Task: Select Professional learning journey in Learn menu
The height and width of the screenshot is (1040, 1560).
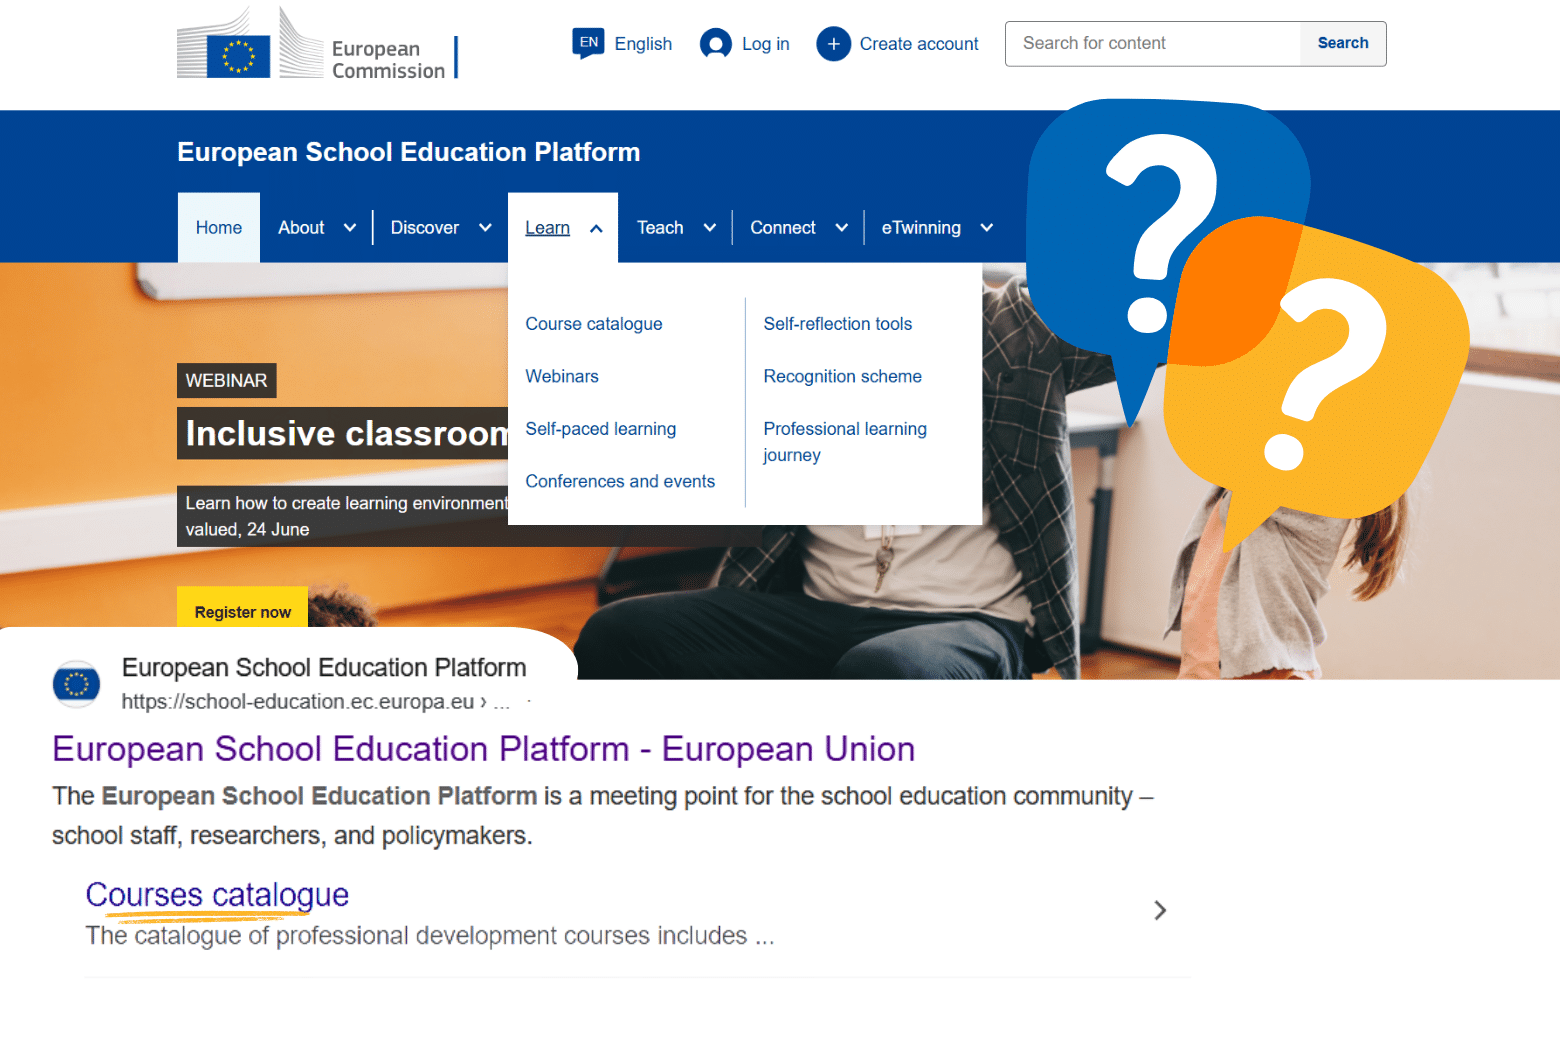Action: coord(845,442)
